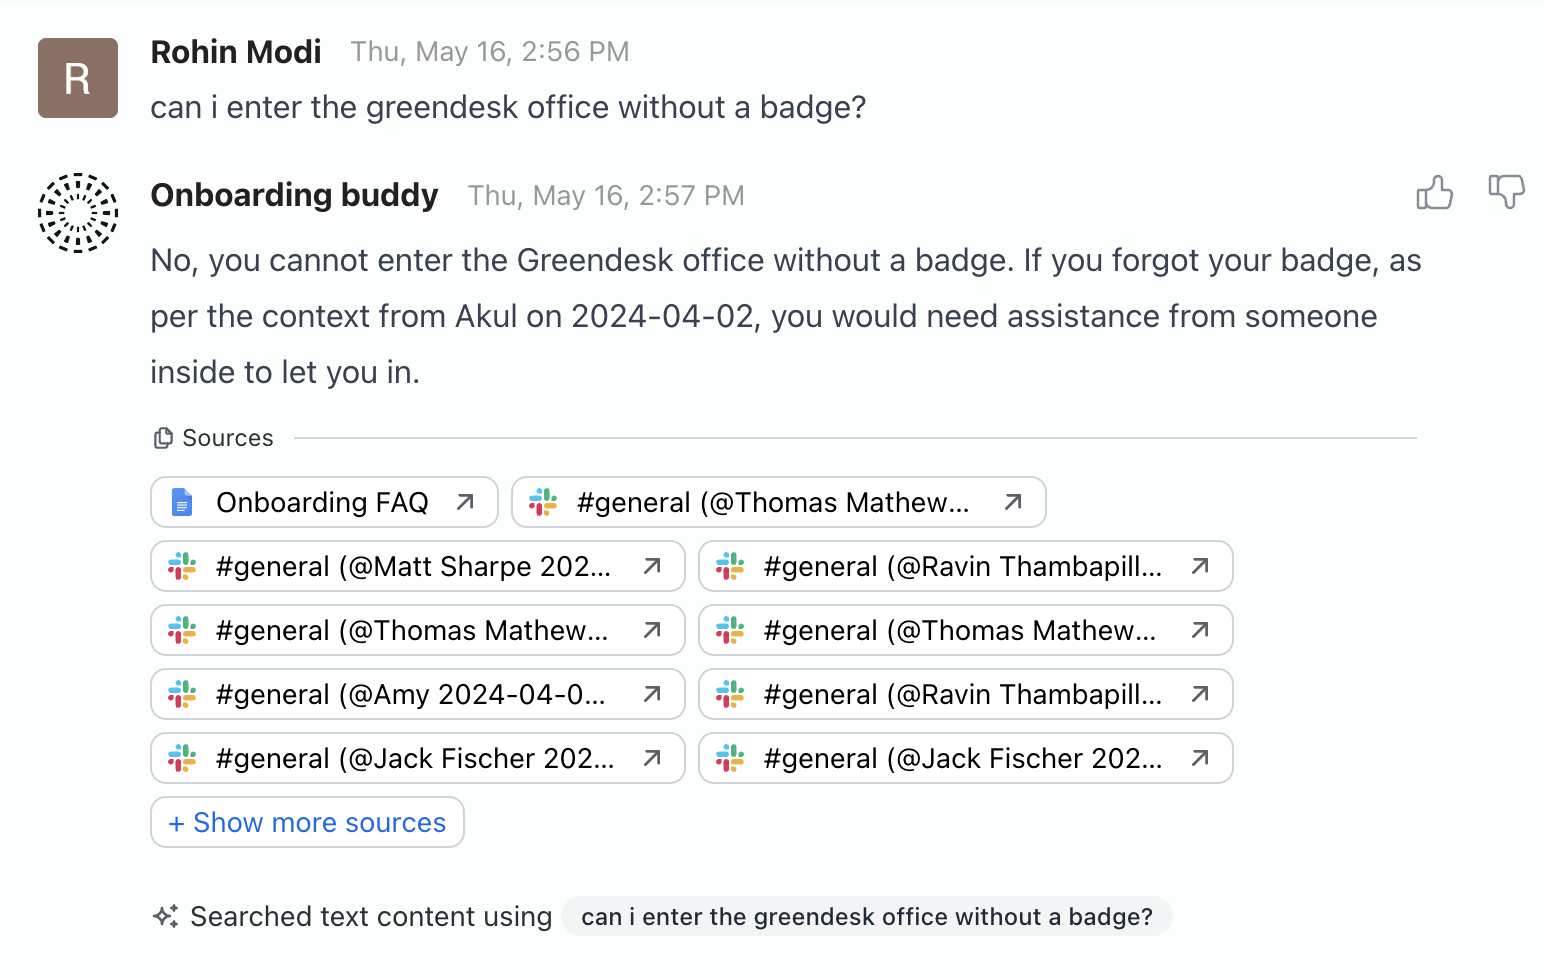Click Rohin Modi's avatar
The height and width of the screenshot is (978, 1544).
[x=78, y=78]
